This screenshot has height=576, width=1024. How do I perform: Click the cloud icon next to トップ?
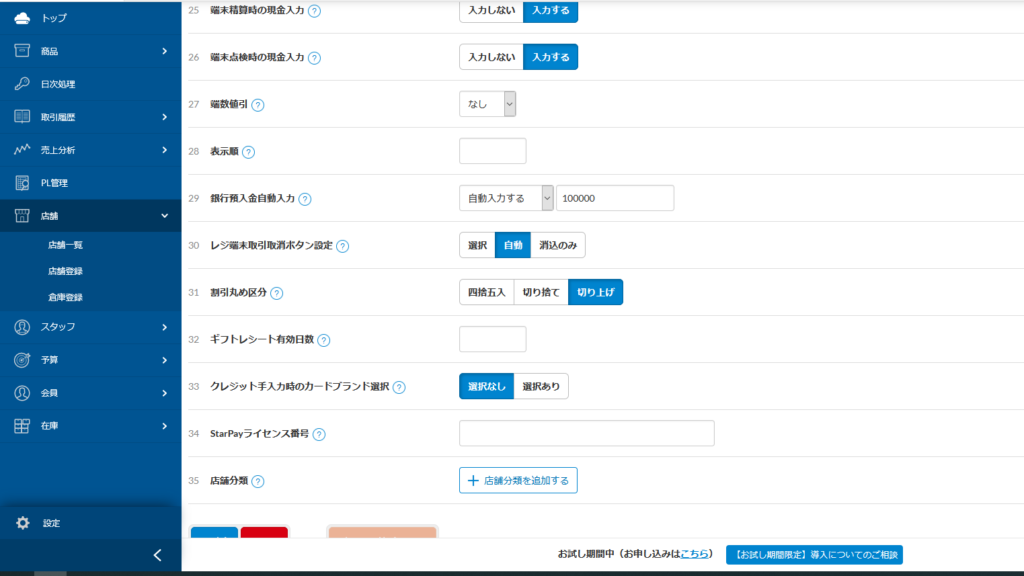22,18
